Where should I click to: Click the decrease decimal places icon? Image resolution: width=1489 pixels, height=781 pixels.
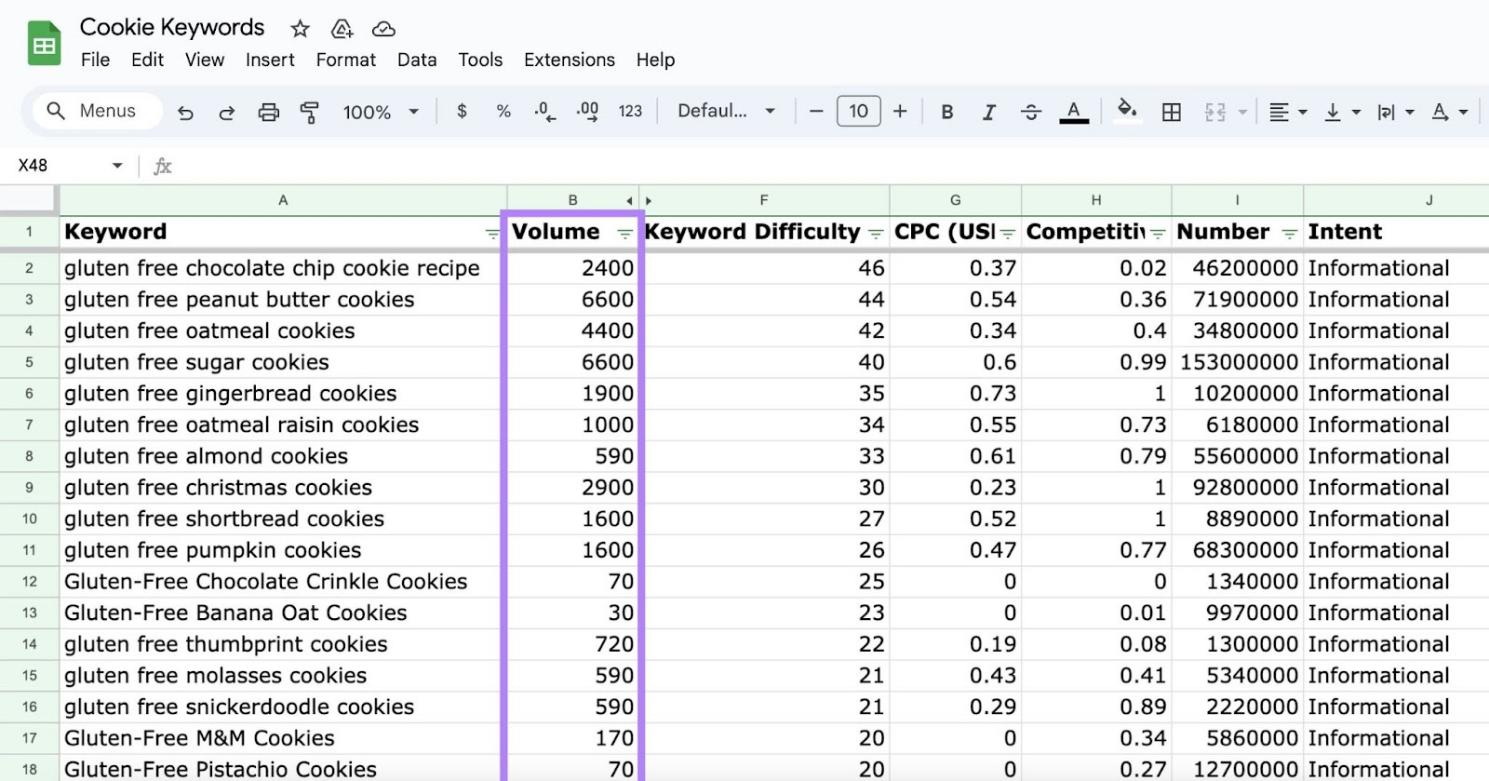click(x=544, y=112)
